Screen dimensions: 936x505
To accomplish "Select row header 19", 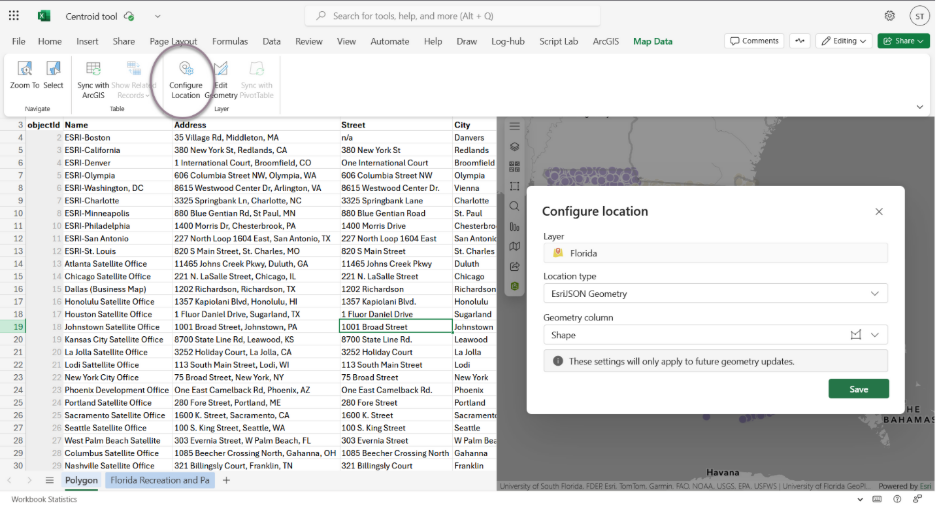I will pos(13,327).
